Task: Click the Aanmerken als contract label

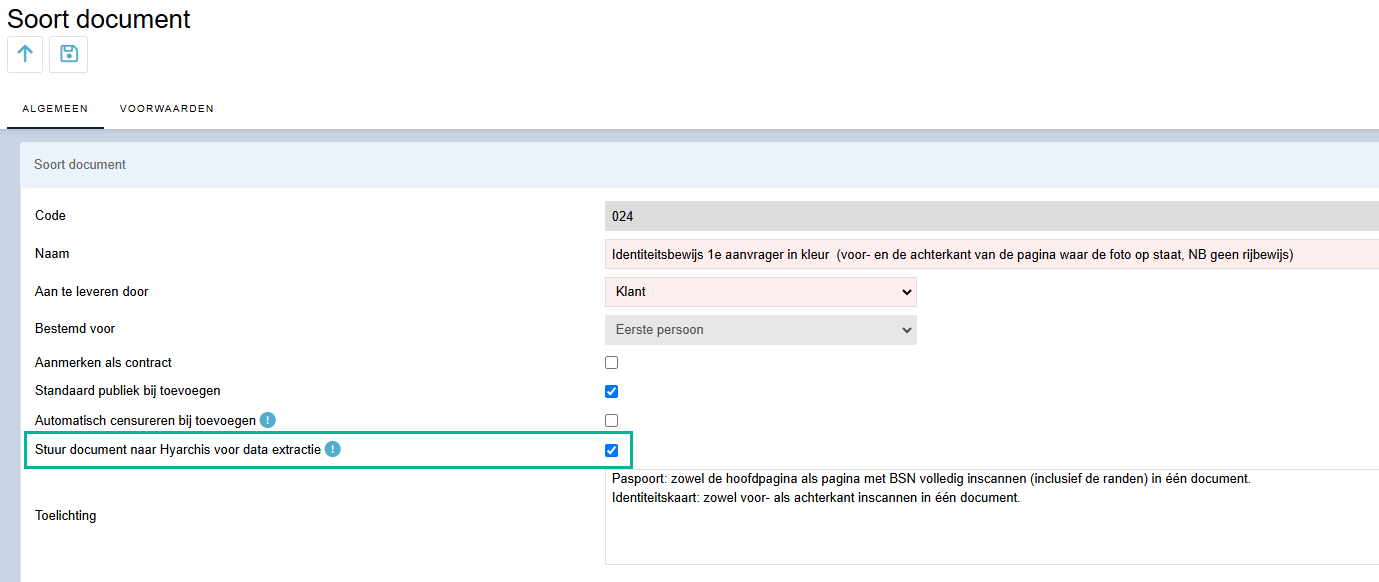Action: pyautogui.click(x=104, y=363)
